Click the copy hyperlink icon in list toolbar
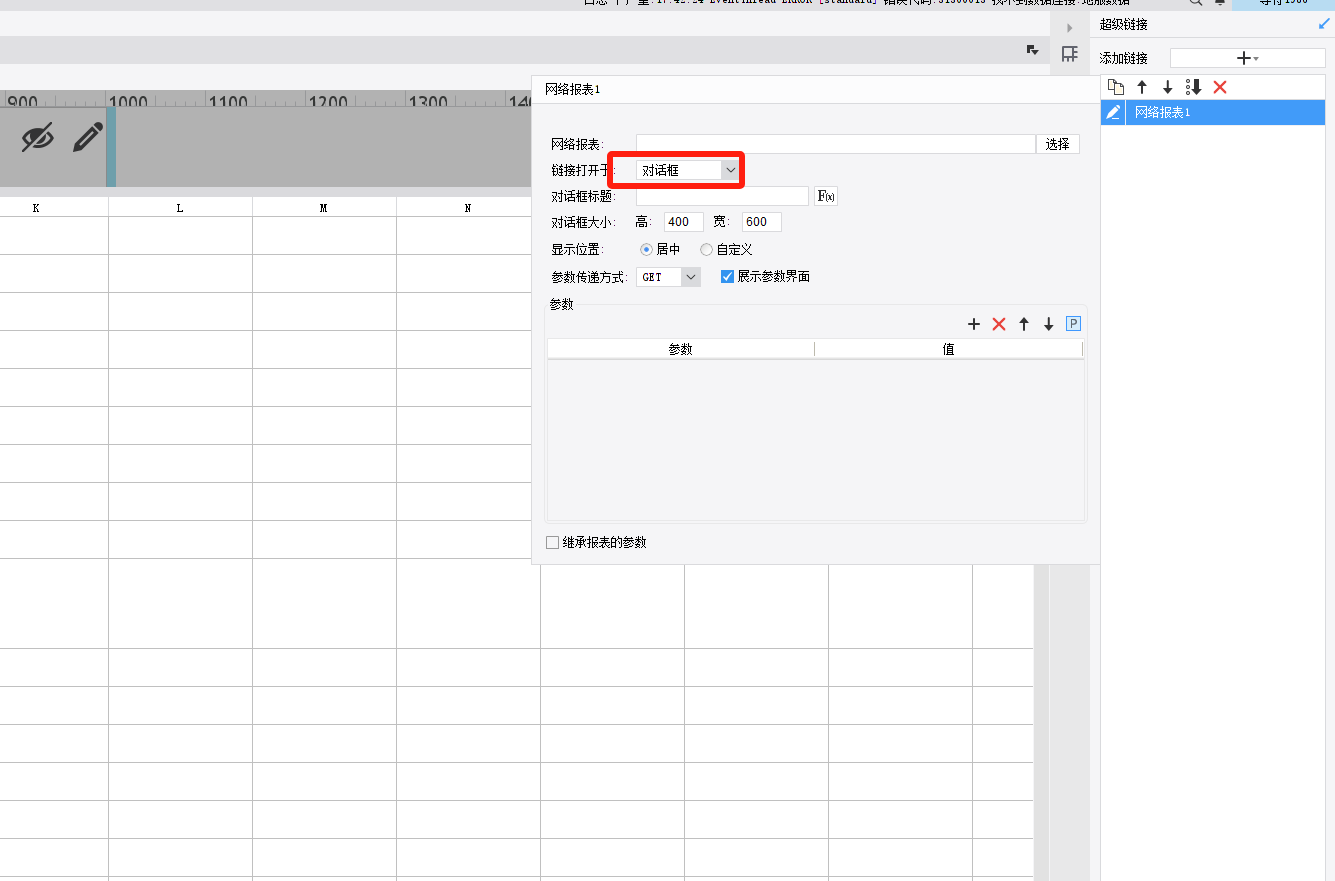The height and width of the screenshot is (881, 1335). (x=1116, y=87)
